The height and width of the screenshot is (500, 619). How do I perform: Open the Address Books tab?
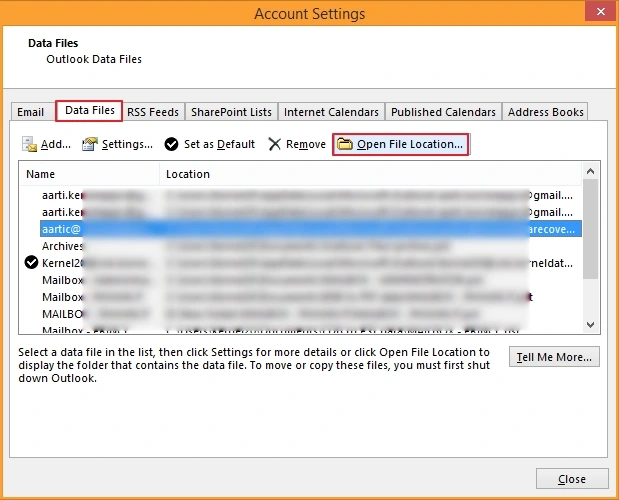click(x=546, y=112)
